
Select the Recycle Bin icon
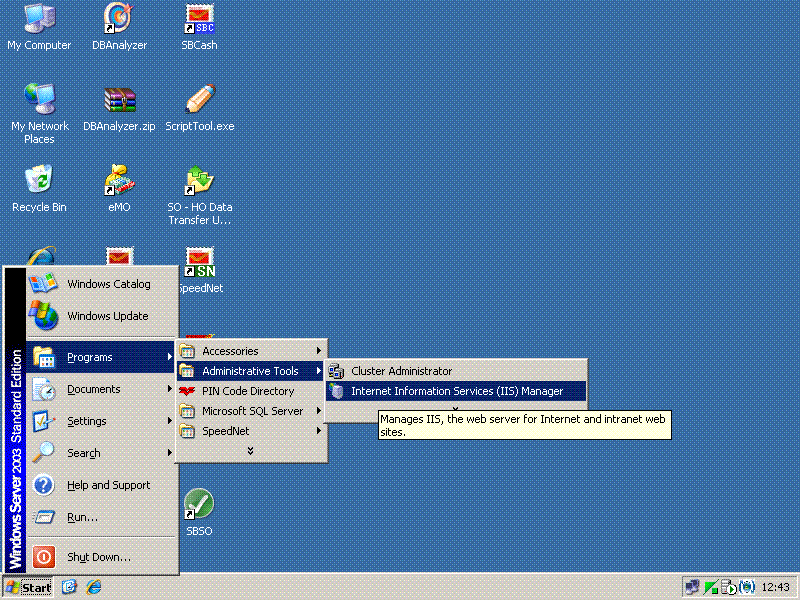pyautogui.click(x=39, y=188)
